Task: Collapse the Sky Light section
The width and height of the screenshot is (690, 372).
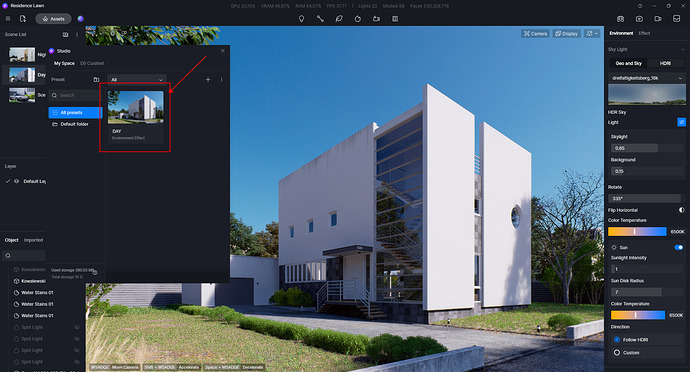Action: coord(683,49)
